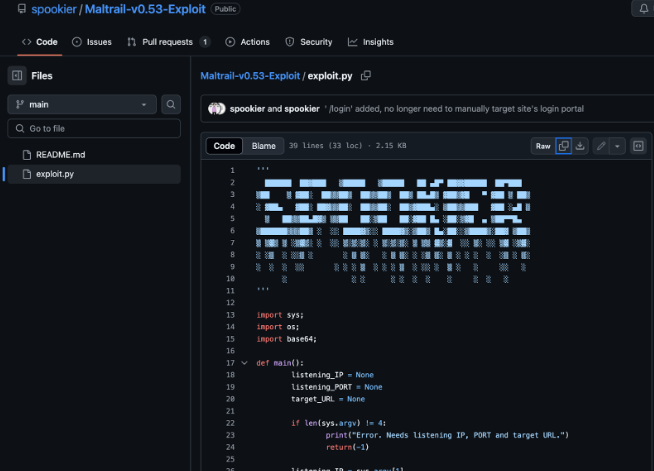Focus the Go to file input
Image resolution: width=654 pixels, height=471 pixels.
94,128
